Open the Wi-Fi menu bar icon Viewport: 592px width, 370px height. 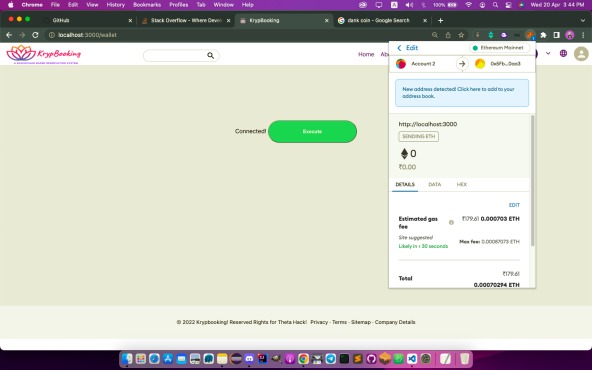tap(469, 5)
